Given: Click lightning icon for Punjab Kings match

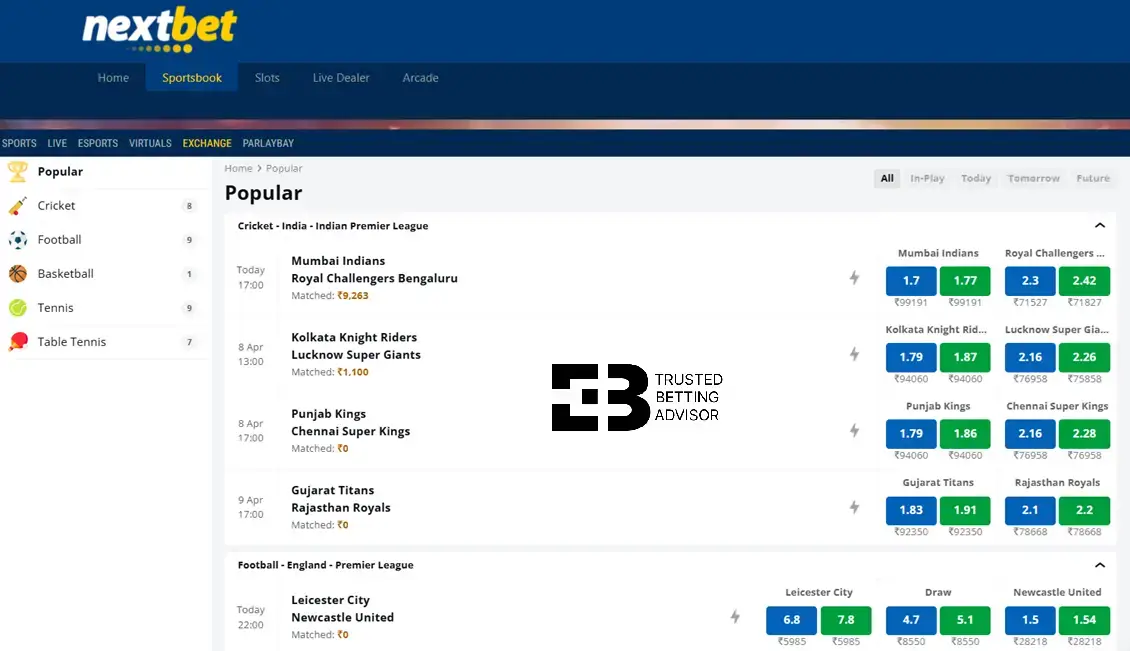Looking at the screenshot, I should click(x=854, y=430).
